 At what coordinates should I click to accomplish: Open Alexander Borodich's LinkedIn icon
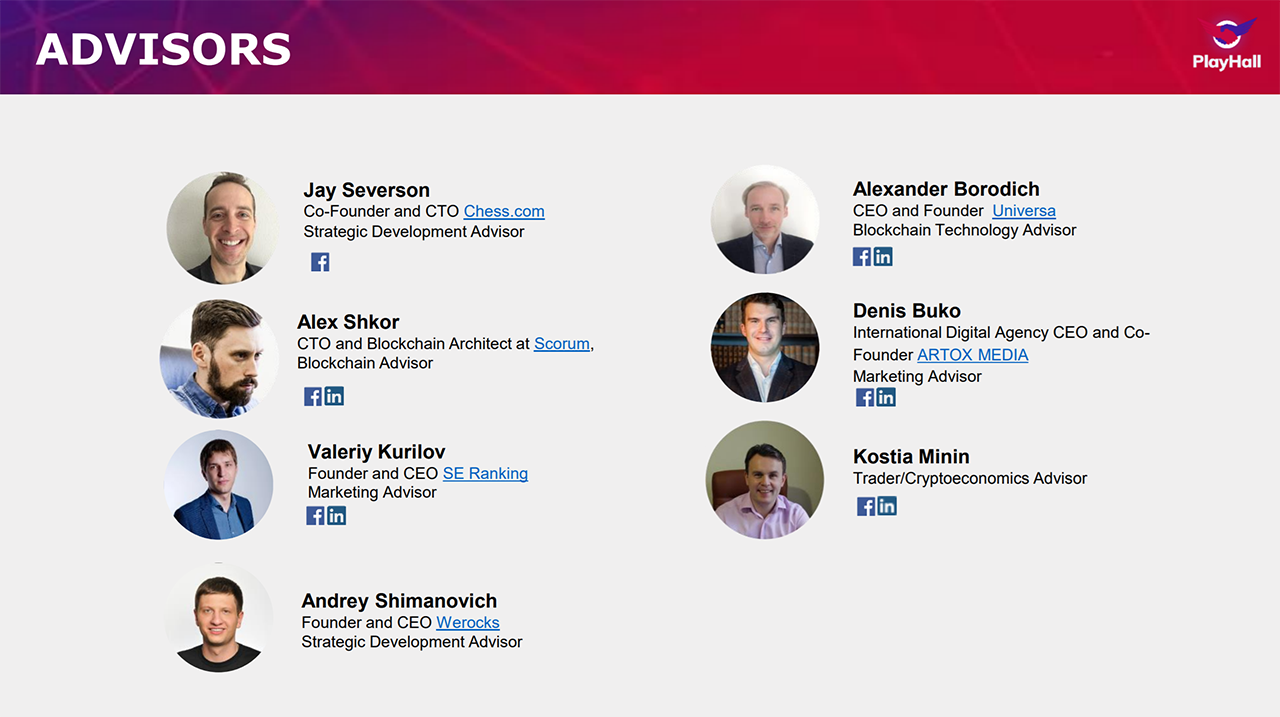coord(883,256)
